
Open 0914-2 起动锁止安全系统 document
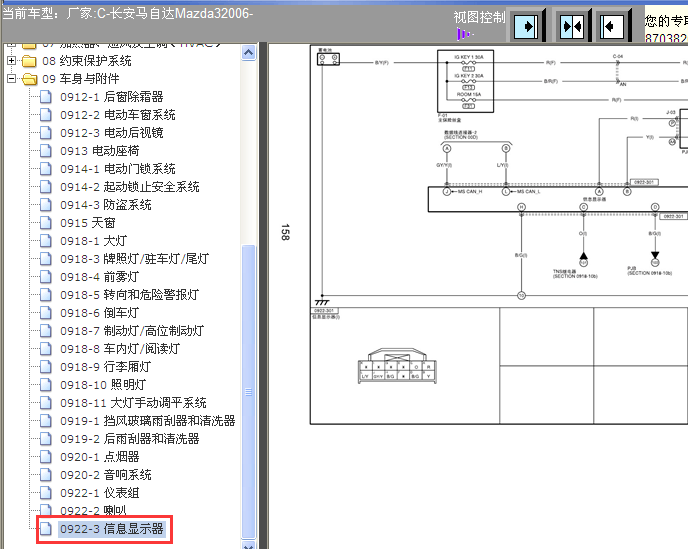click(x=129, y=187)
